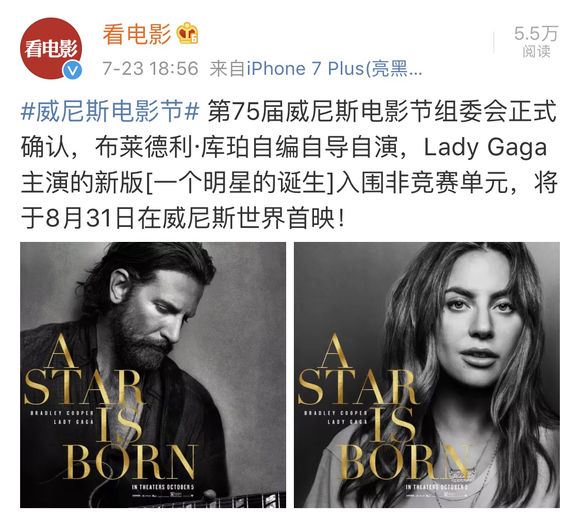This screenshot has width=580, height=521.
Task: Click 'In Theaters October 5' on left poster
Action: 163,487
